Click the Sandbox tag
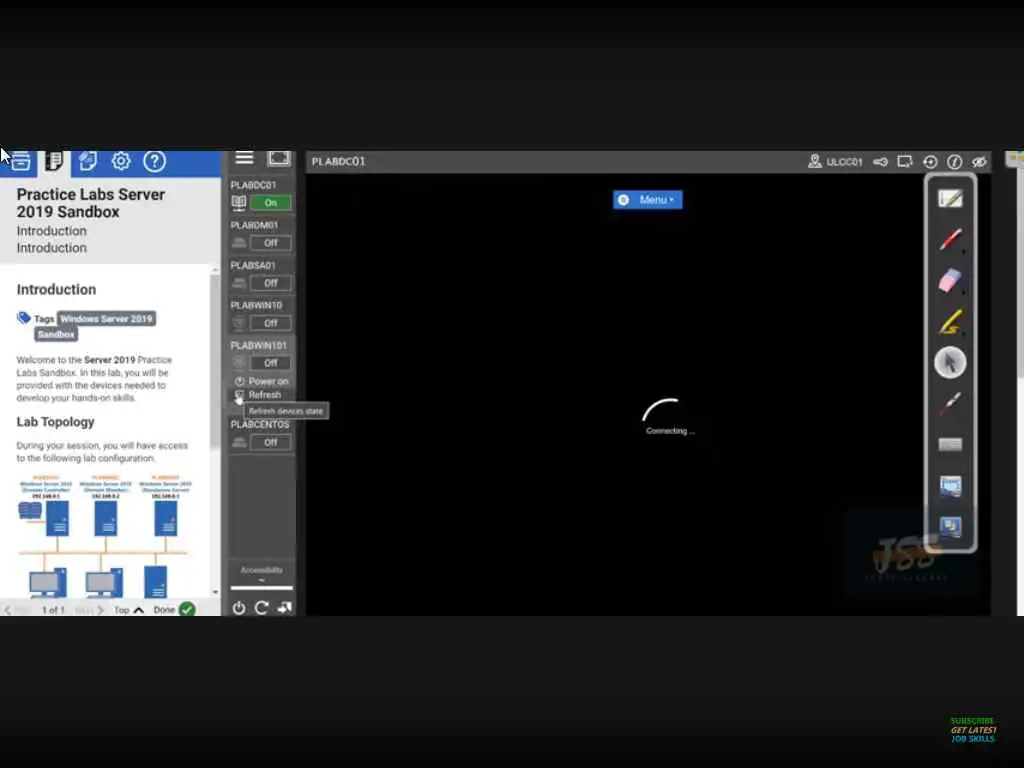This screenshot has width=1024, height=768. click(x=56, y=334)
